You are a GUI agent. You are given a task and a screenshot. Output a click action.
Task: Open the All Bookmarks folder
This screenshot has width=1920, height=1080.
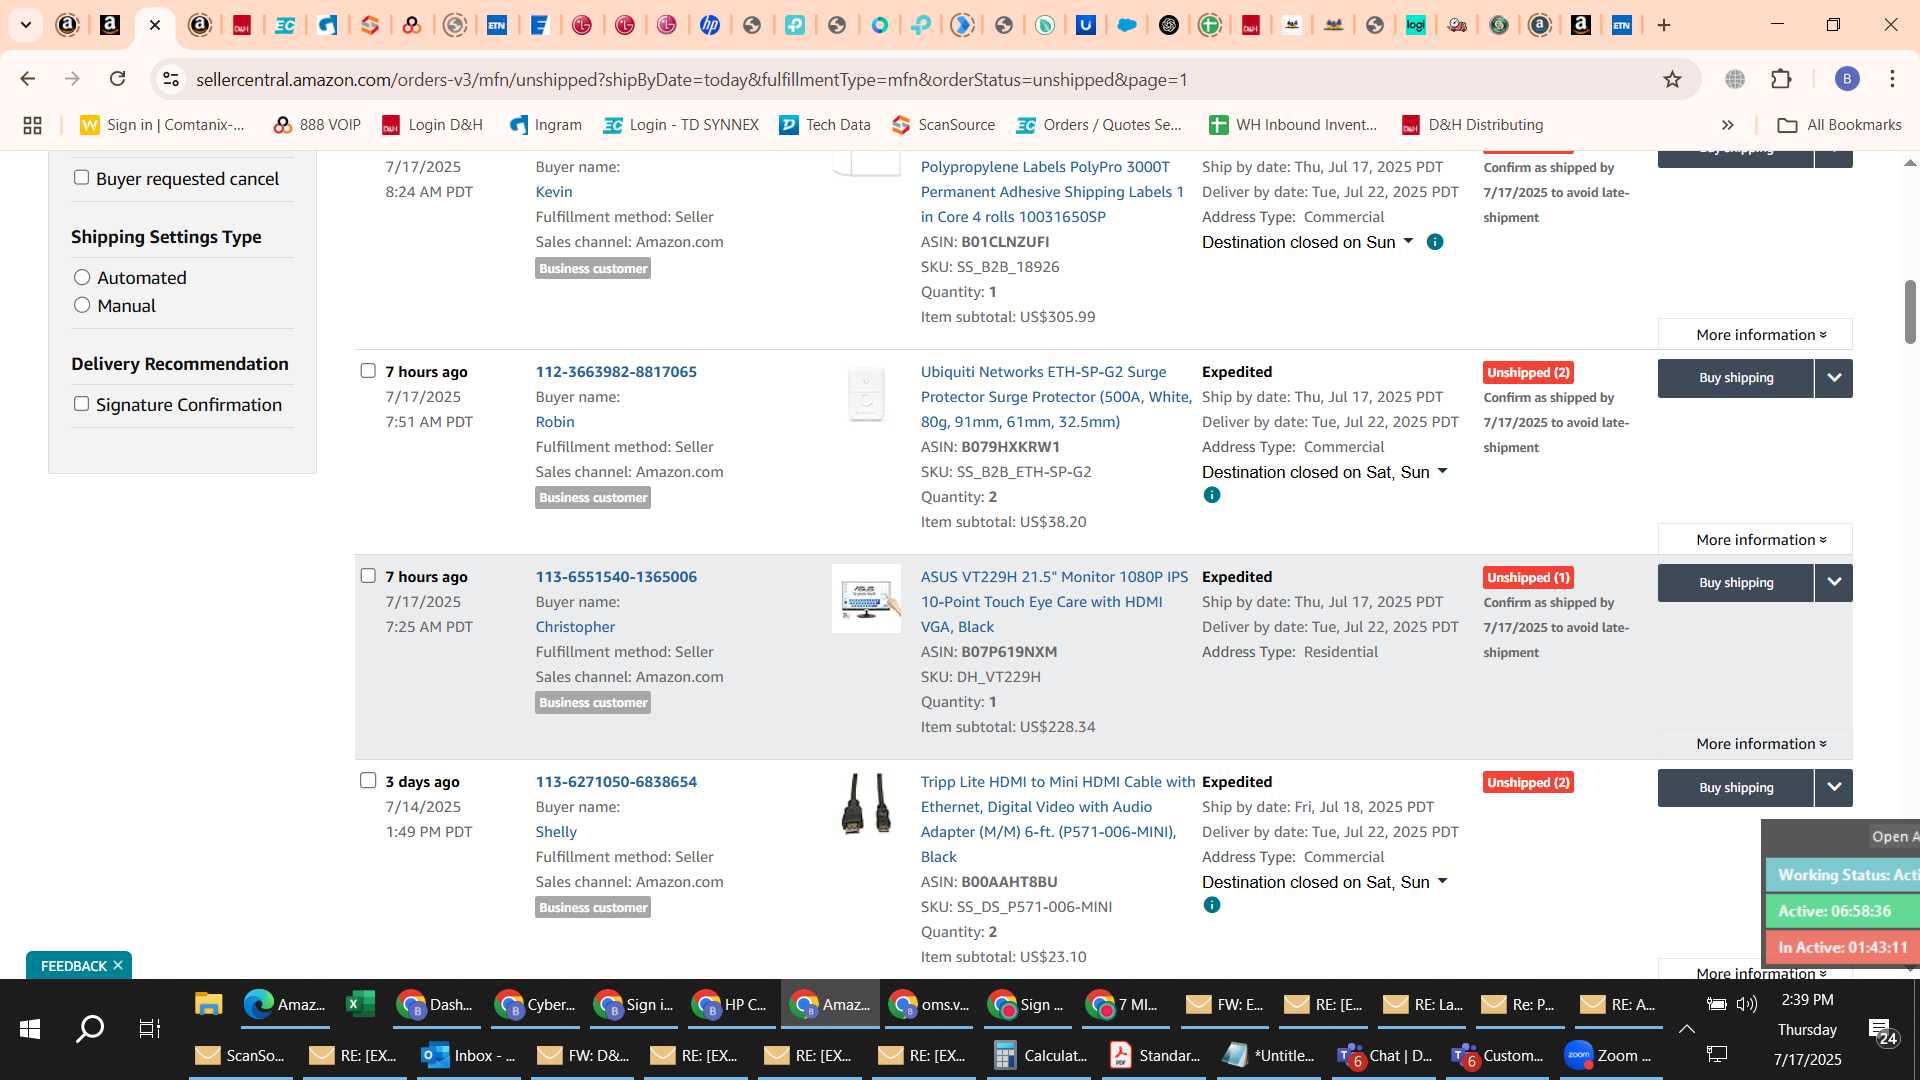(1839, 125)
